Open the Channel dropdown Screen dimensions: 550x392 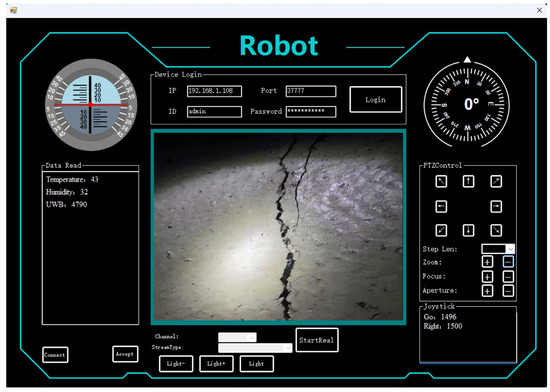click(x=237, y=337)
